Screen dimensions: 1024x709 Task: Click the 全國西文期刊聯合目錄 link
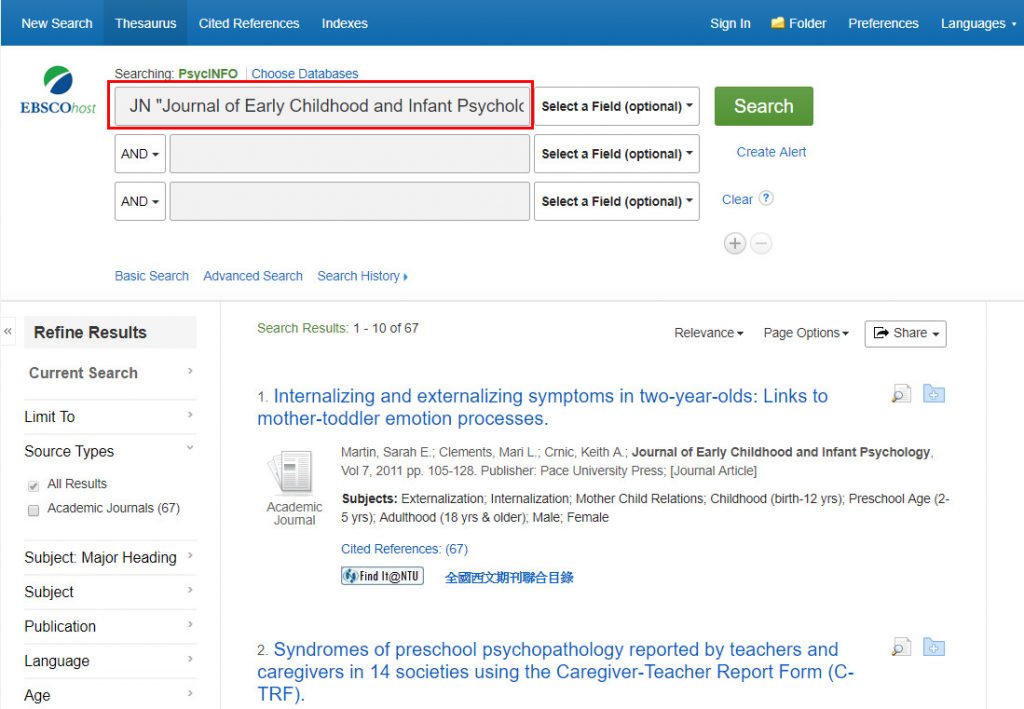coord(509,577)
